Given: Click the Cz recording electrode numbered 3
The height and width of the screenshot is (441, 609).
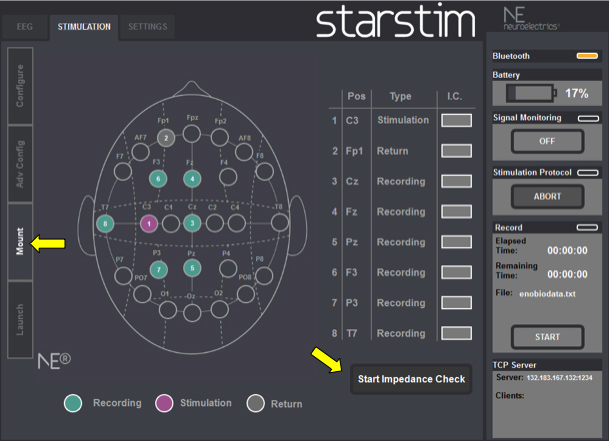Looking at the screenshot, I should click(193, 223).
